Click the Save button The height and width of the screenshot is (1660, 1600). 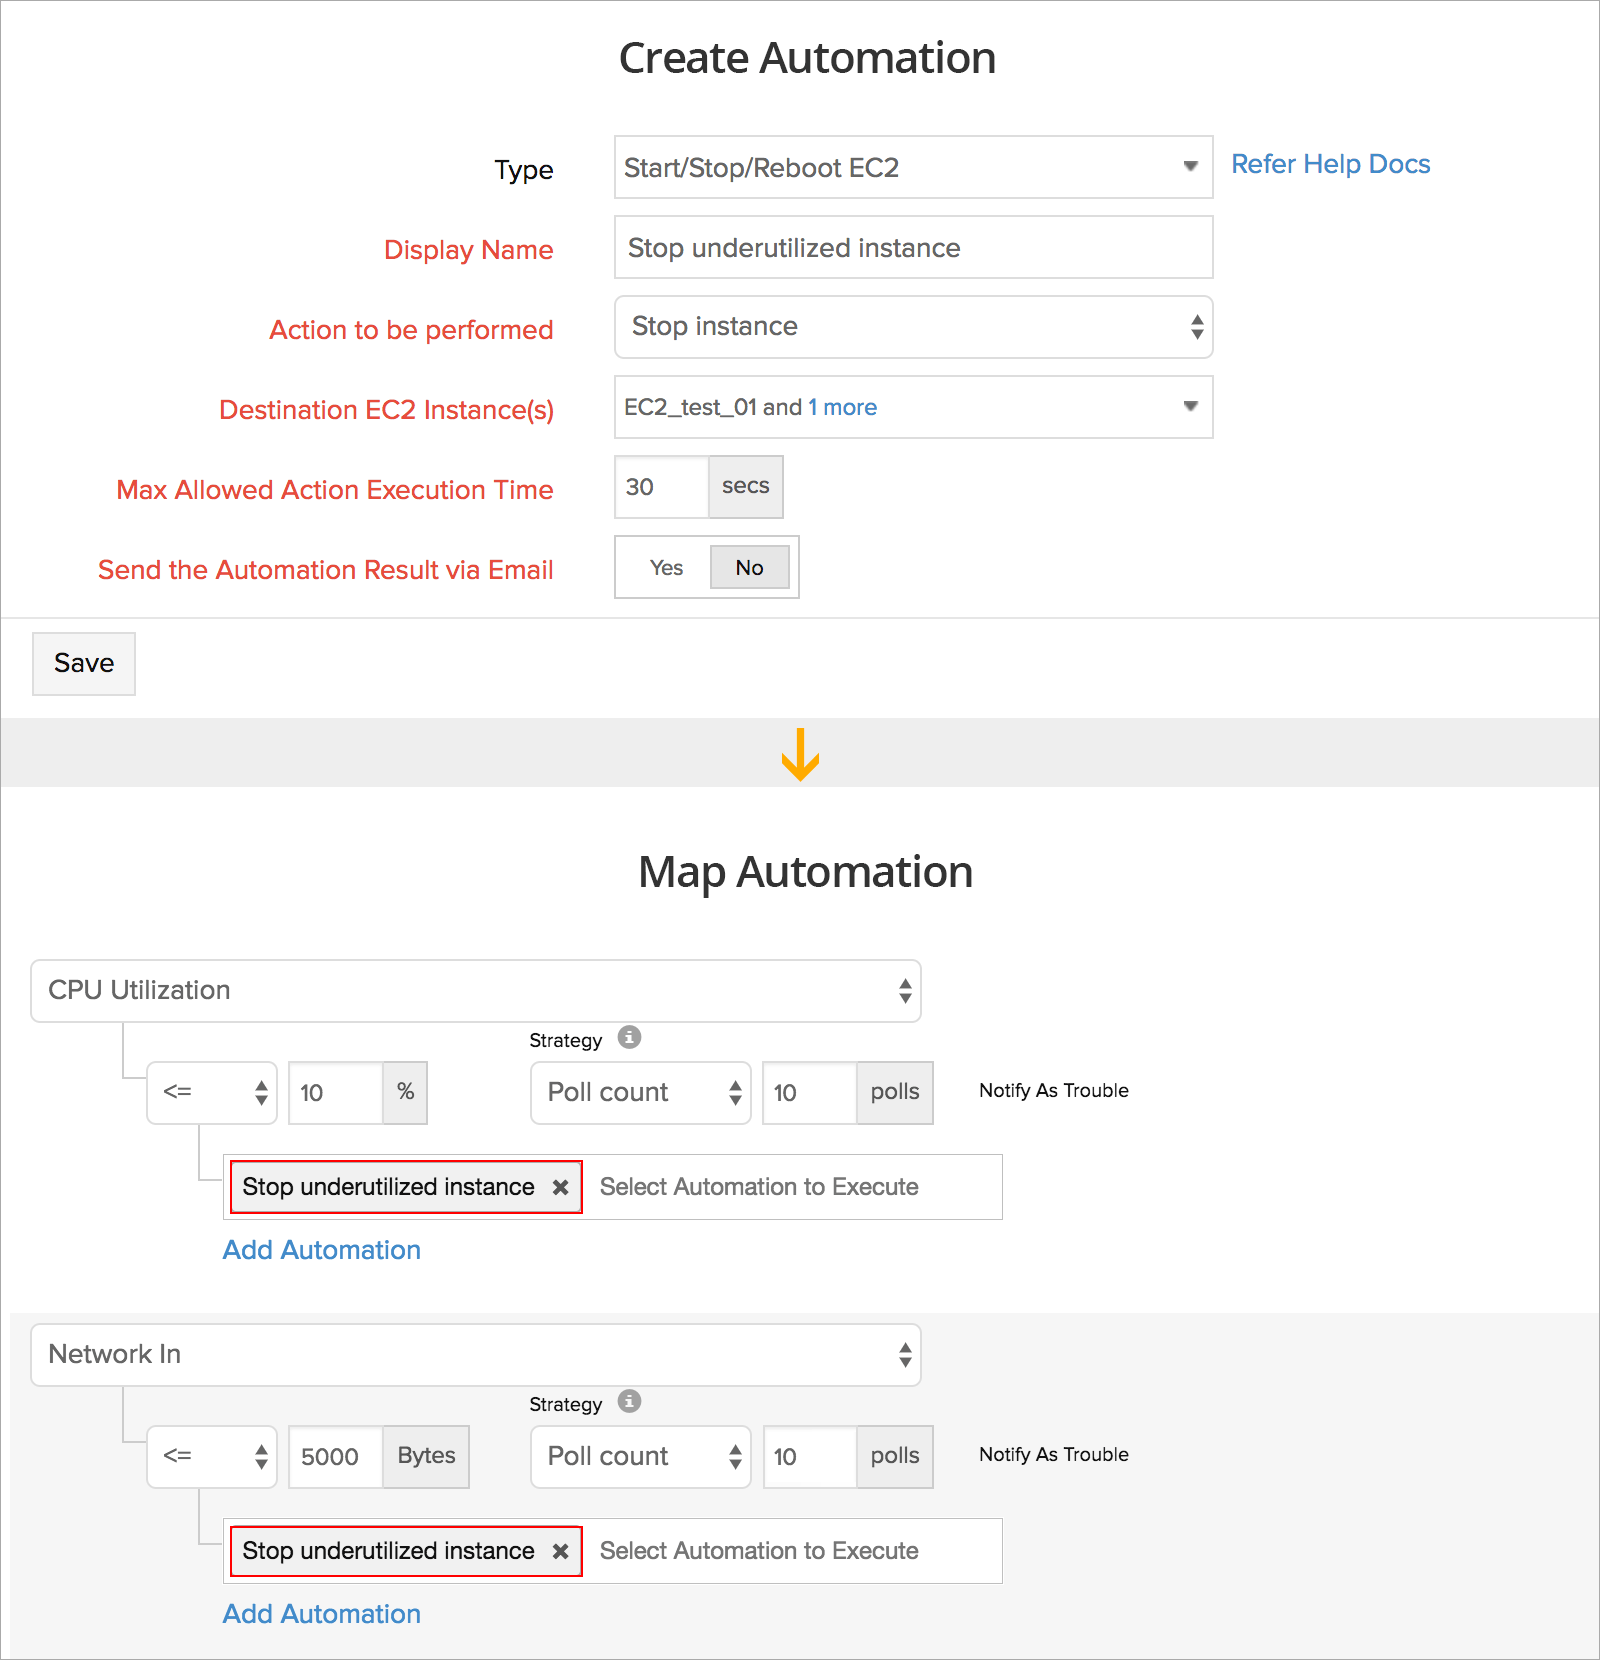(x=83, y=663)
